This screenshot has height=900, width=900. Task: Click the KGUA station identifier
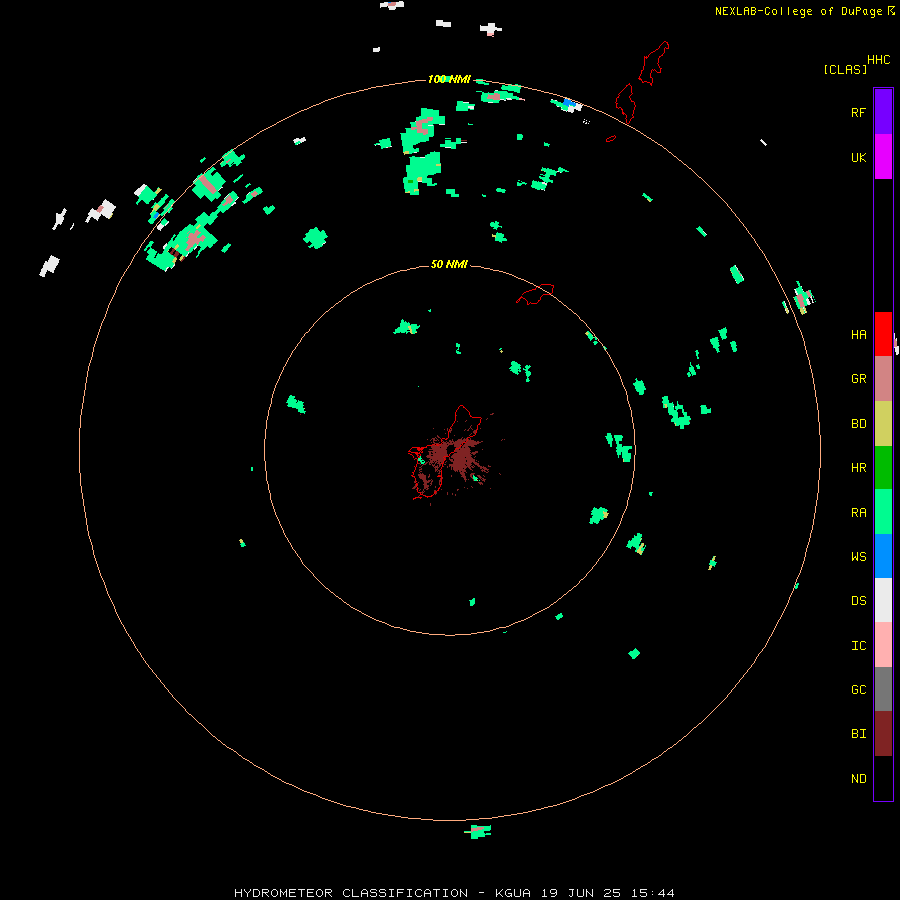[513, 893]
